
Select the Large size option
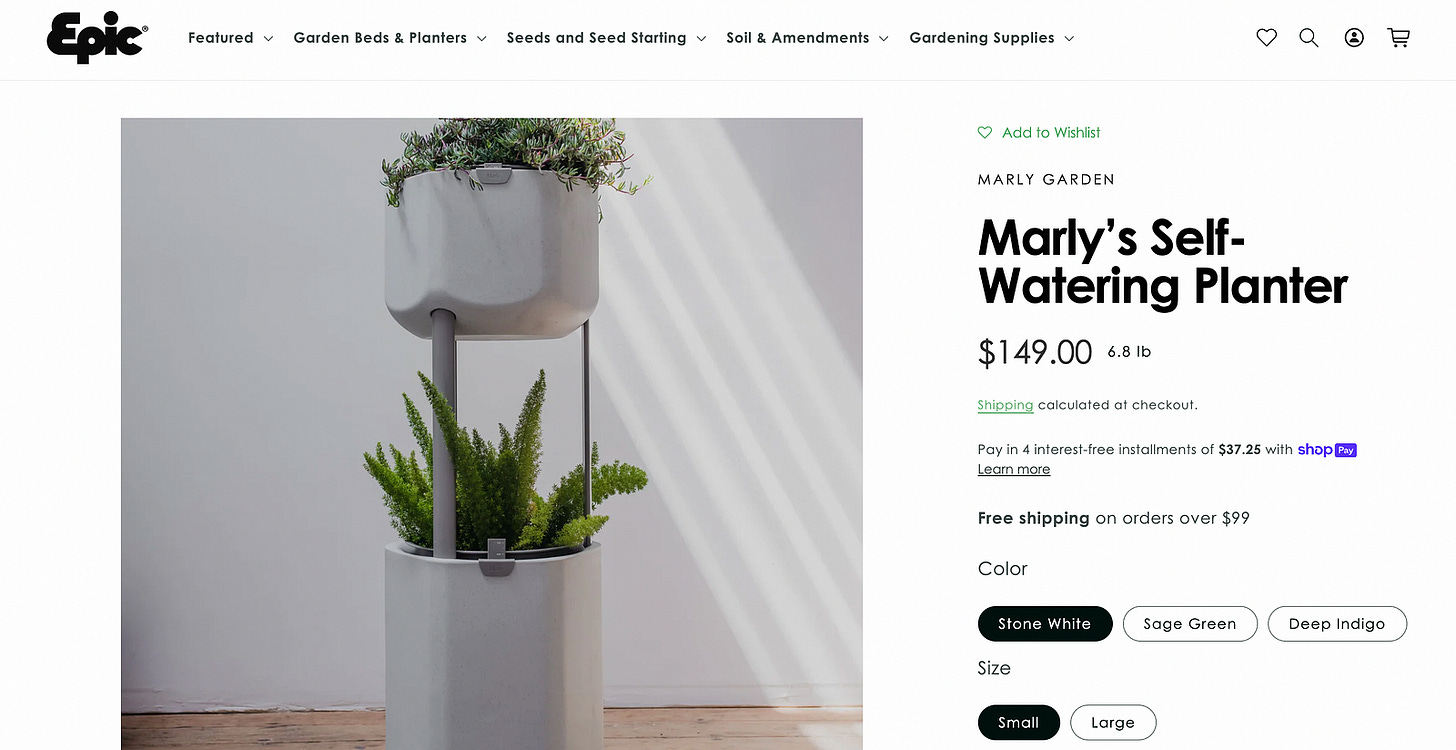(1113, 722)
